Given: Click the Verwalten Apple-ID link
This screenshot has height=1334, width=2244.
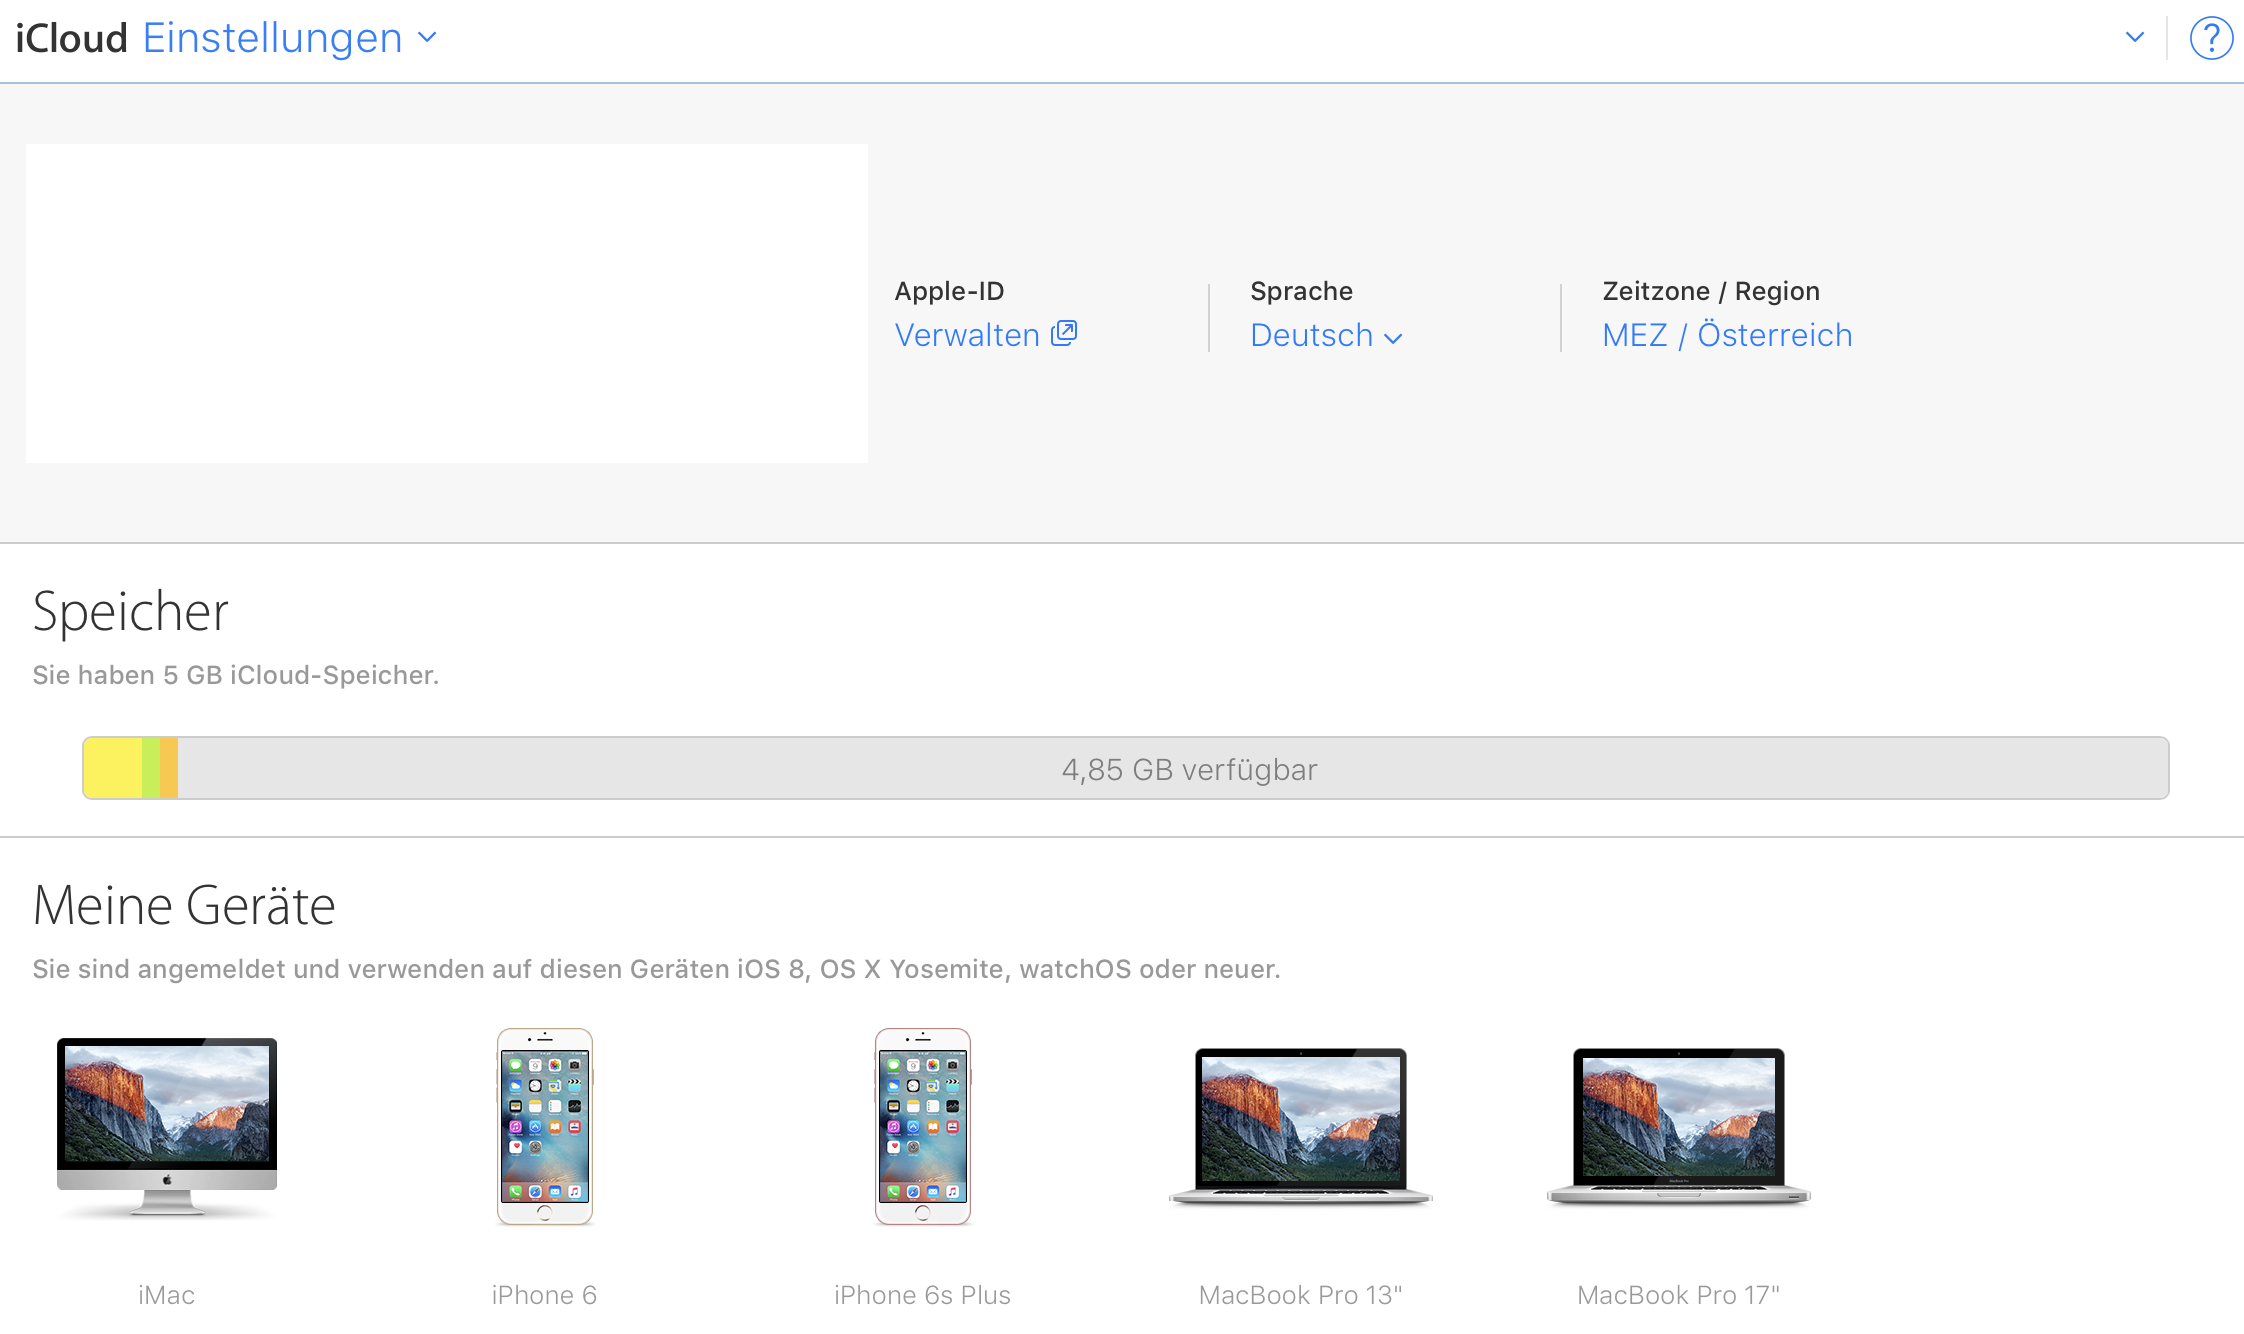Looking at the screenshot, I should click(967, 336).
